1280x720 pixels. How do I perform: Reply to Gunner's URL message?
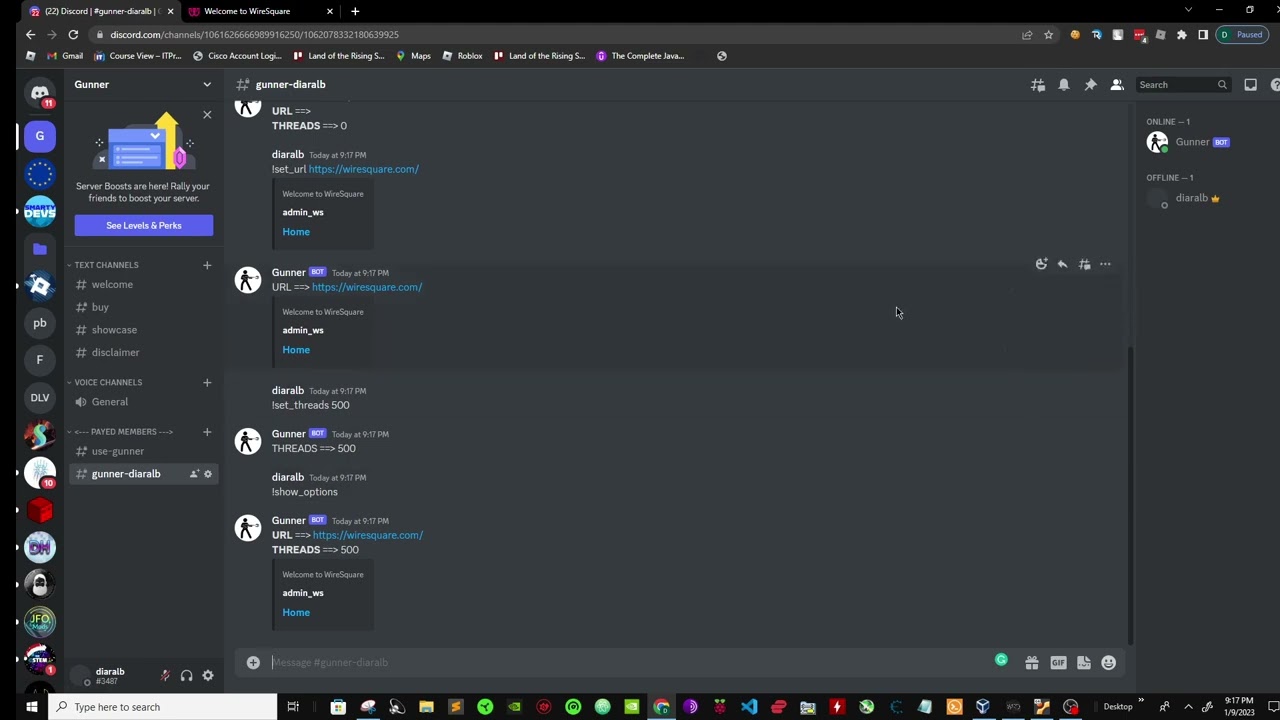coord(1062,264)
